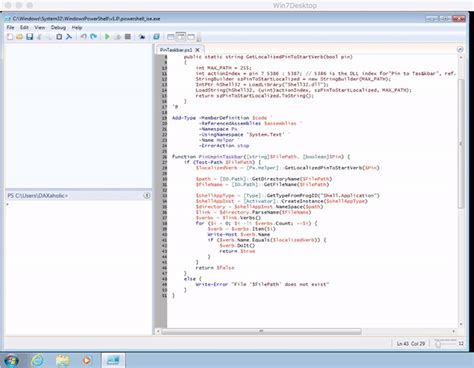The width and height of the screenshot is (474, 368).
Task: Click the right arrow of the horizontal scrollbar
Action: [x=454, y=331]
